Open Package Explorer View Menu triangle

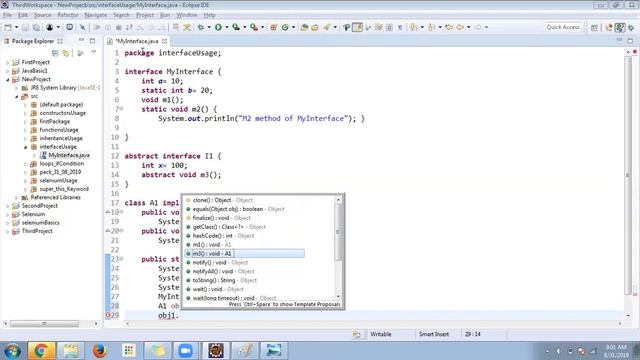coord(93,53)
